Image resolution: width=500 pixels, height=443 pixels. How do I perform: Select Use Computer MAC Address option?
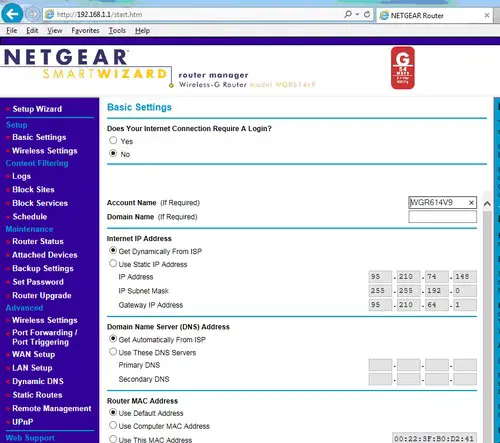(113, 426)
